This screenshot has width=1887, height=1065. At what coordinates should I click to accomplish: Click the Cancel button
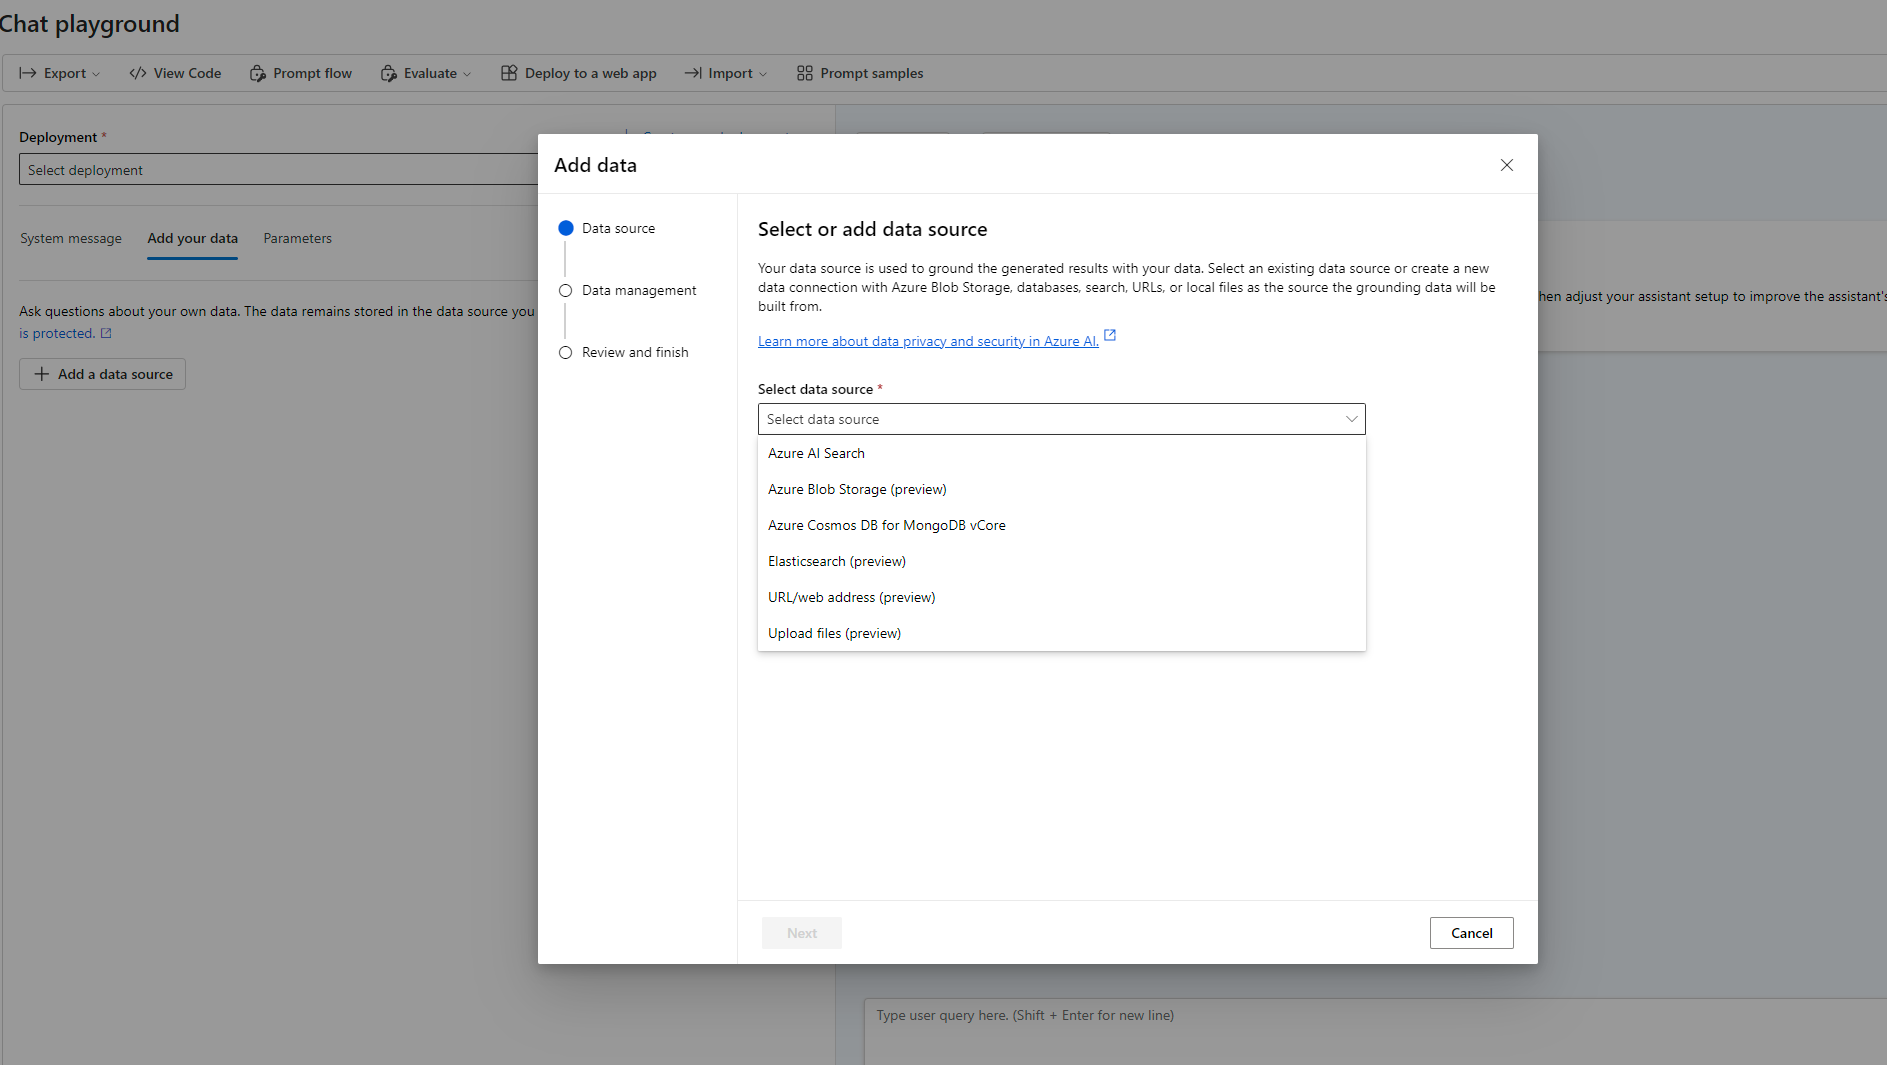1471,933
